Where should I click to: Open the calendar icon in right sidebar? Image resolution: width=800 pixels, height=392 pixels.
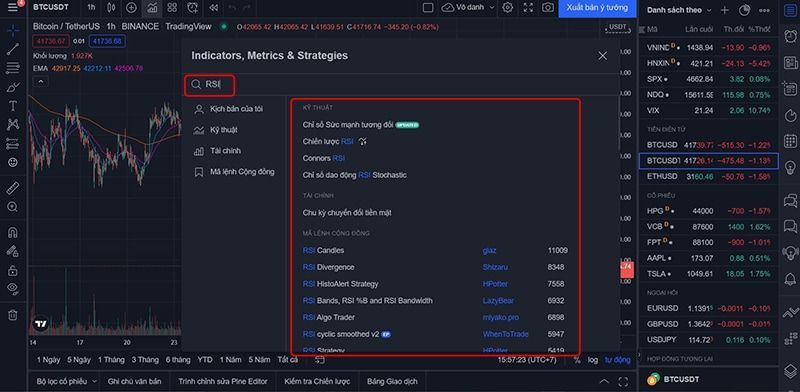(x=790, y=141)
